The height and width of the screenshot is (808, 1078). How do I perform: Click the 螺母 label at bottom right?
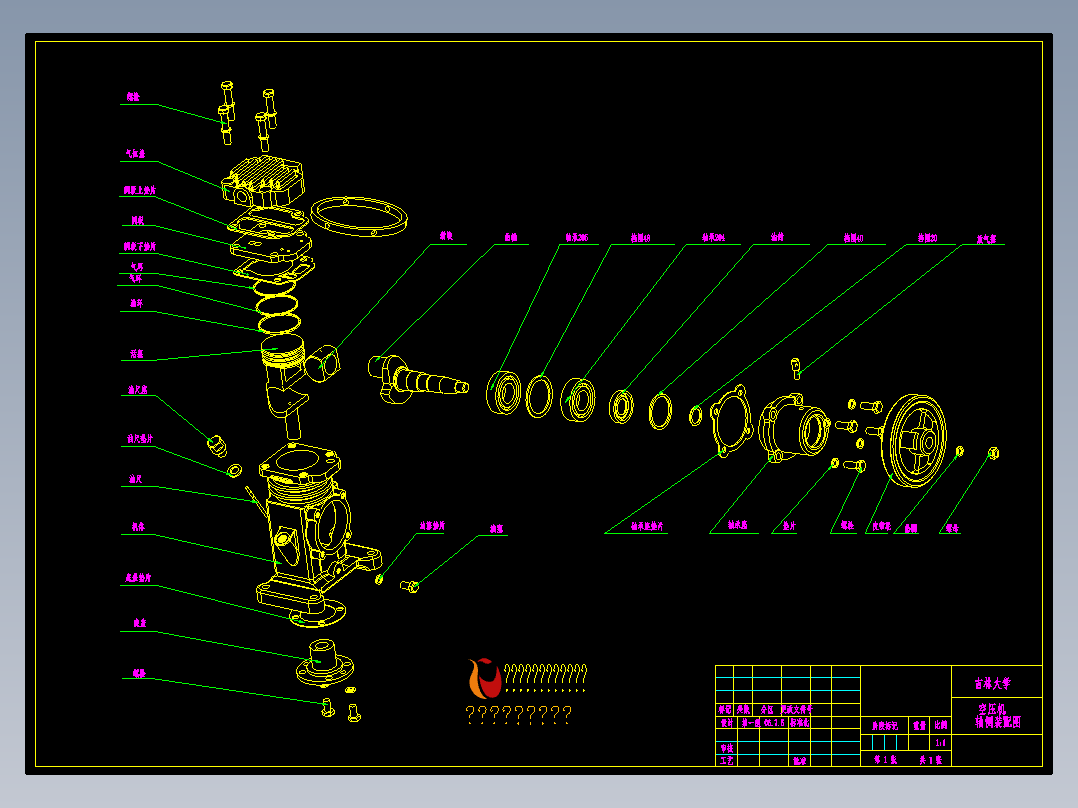[x=952, y=528]
